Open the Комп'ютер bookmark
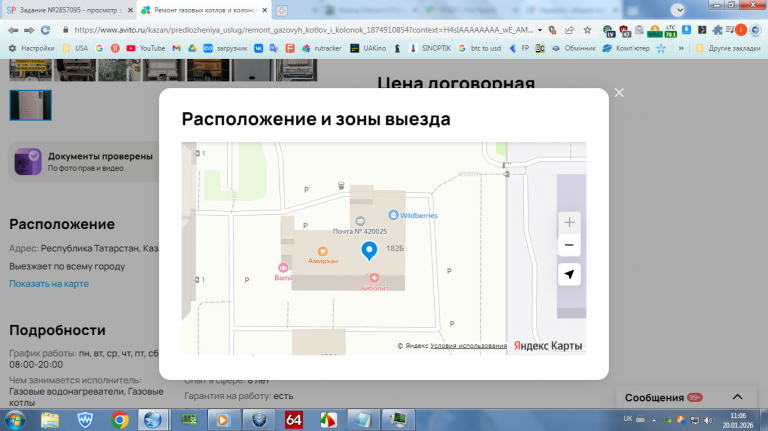This screenshot has height=431, width=768. (x=626, y=48)
